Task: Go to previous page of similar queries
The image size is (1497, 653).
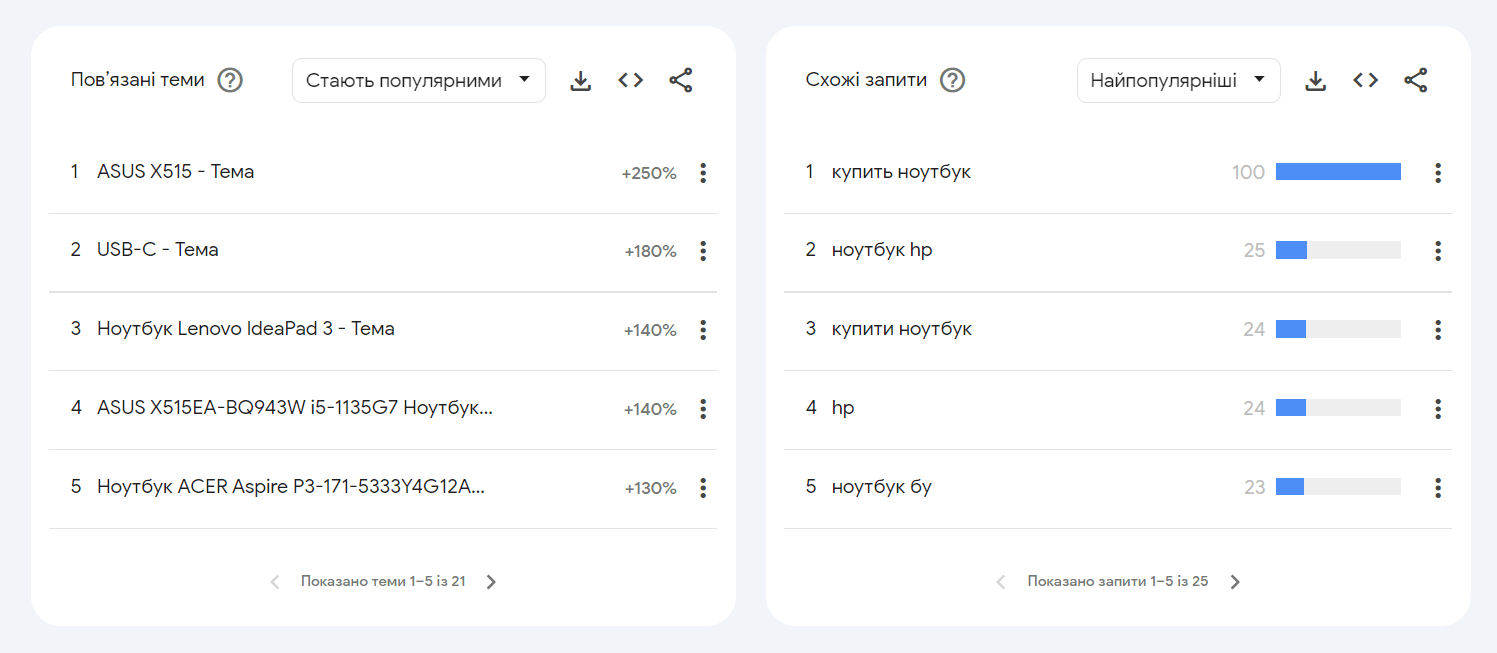Action: click(x=1001, y=582)
